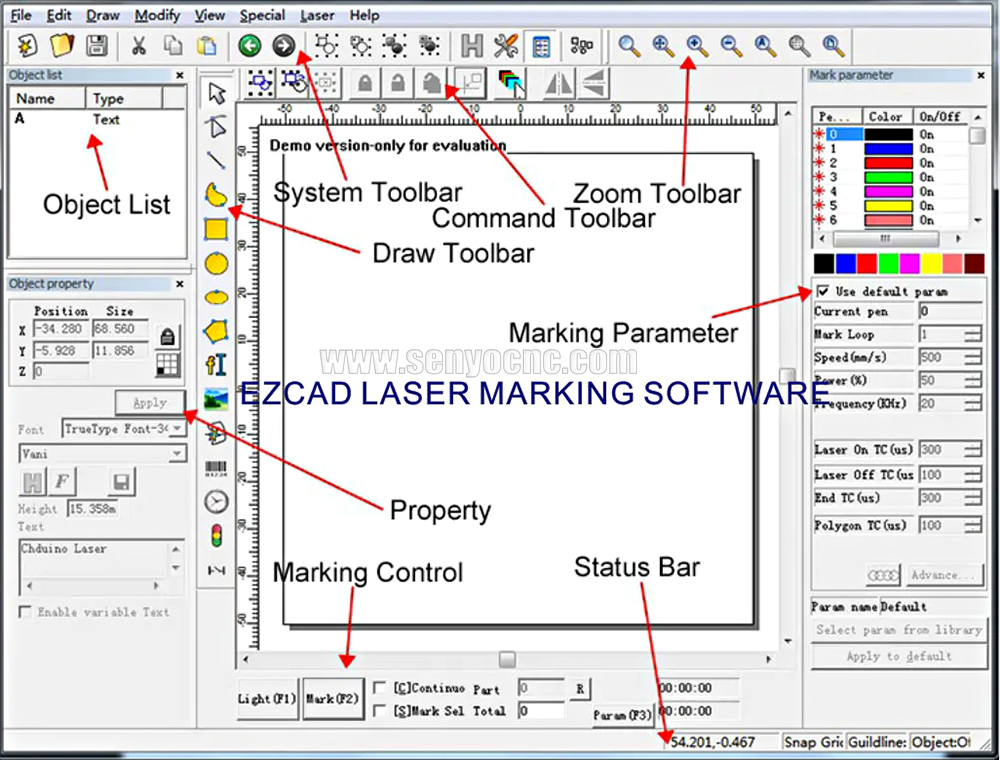Toggle the size lock padlock button

coord(167,336)
